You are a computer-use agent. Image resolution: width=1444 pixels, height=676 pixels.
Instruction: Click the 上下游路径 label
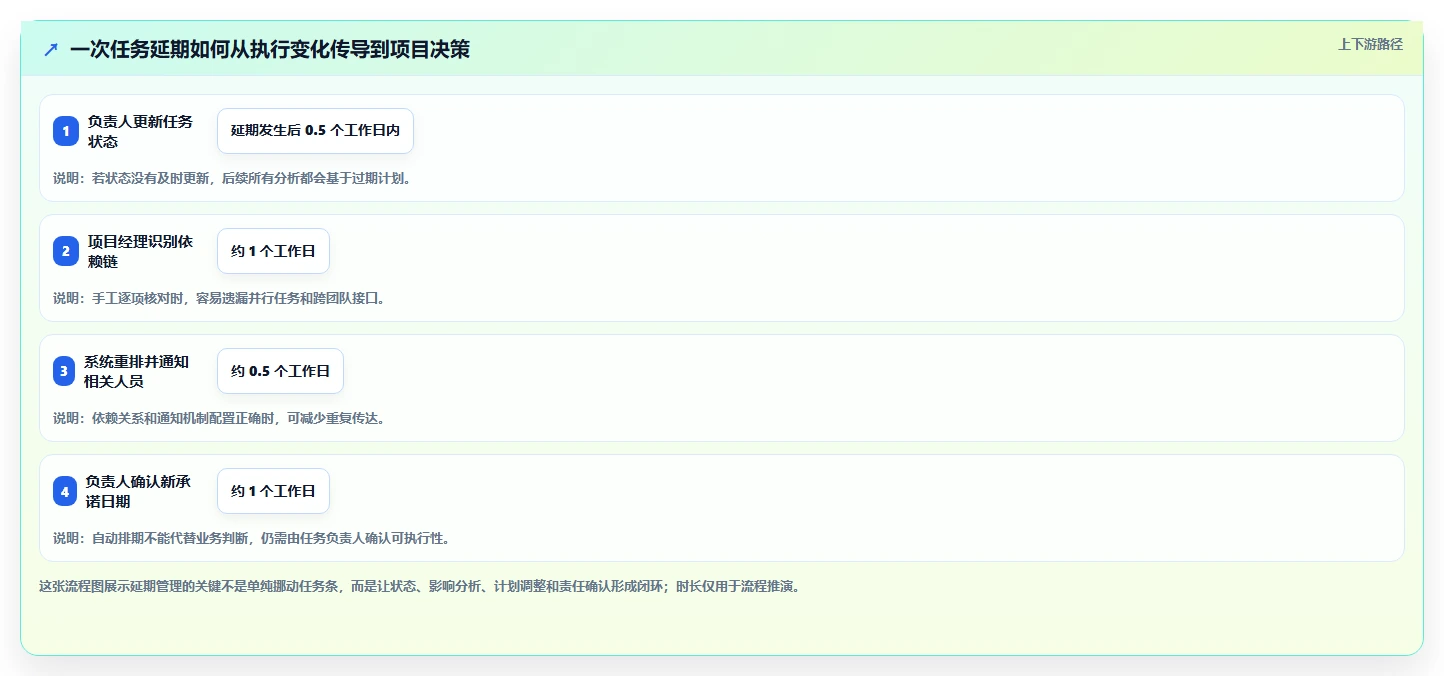tap(1370, 44)
